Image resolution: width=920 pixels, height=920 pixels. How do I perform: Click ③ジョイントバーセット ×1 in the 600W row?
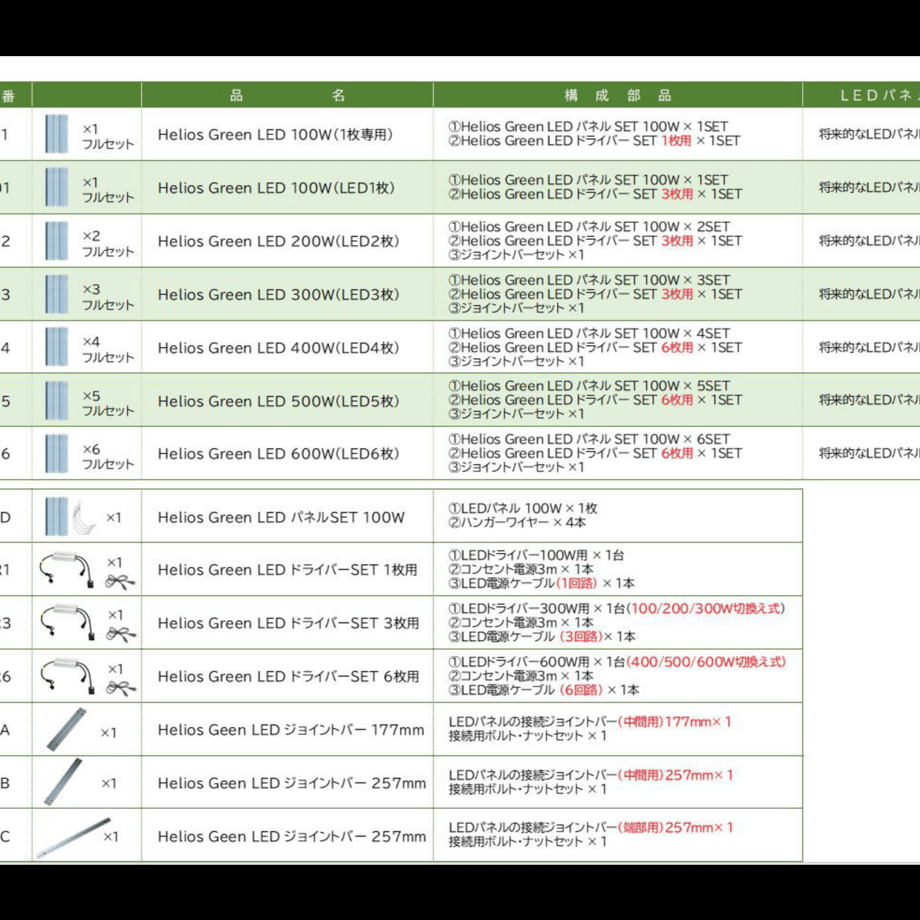coord(516,467)
